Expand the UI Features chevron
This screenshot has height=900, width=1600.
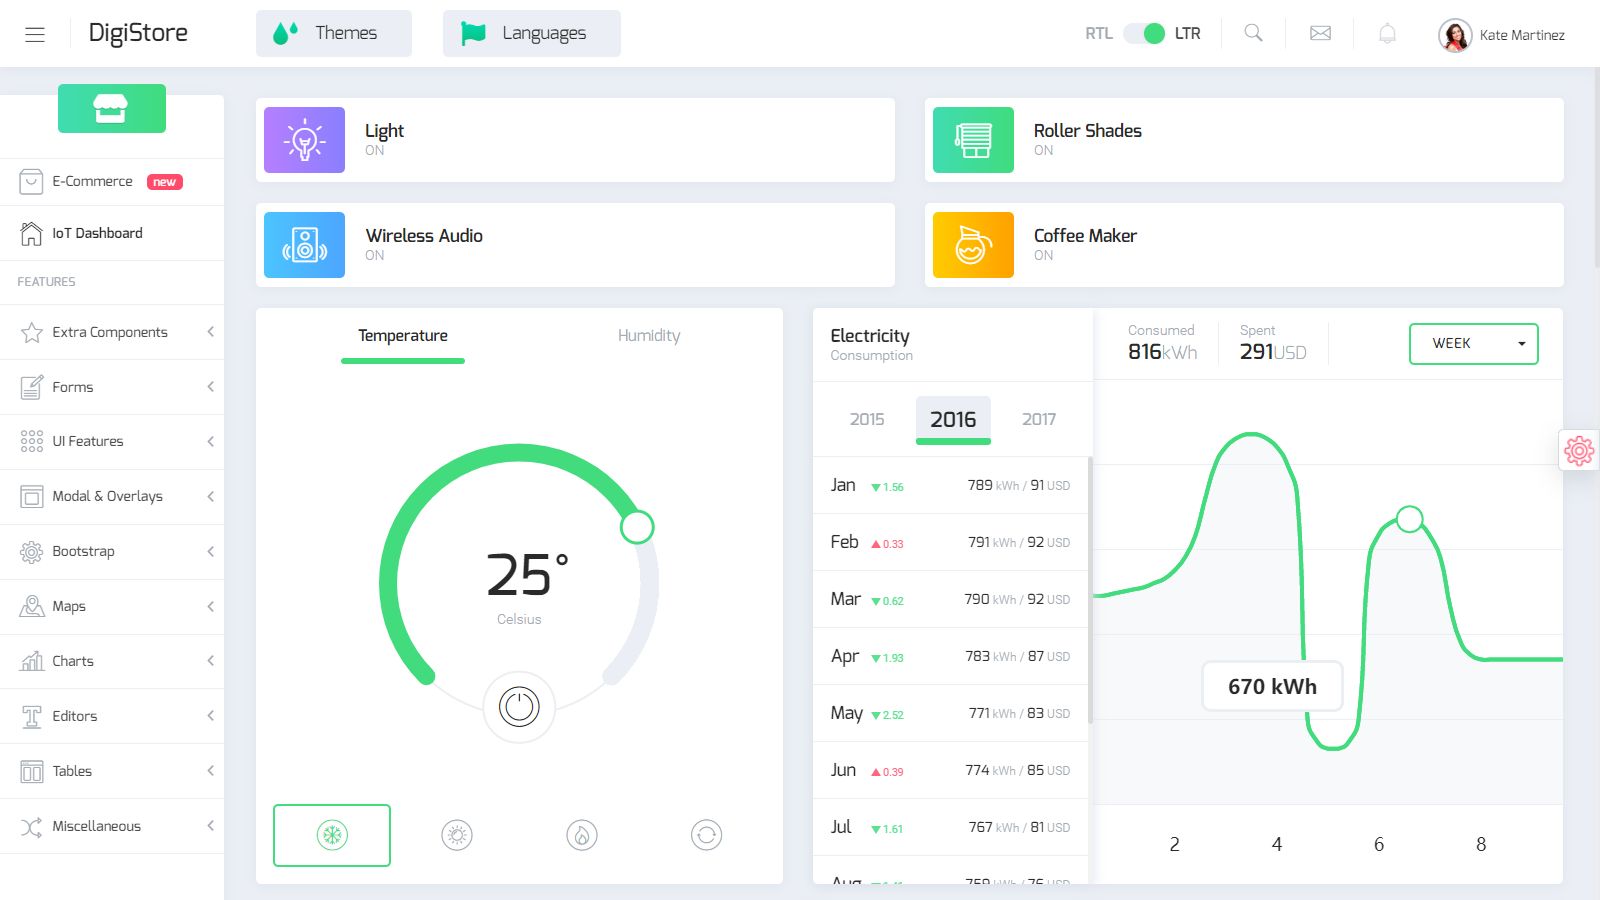210,441
